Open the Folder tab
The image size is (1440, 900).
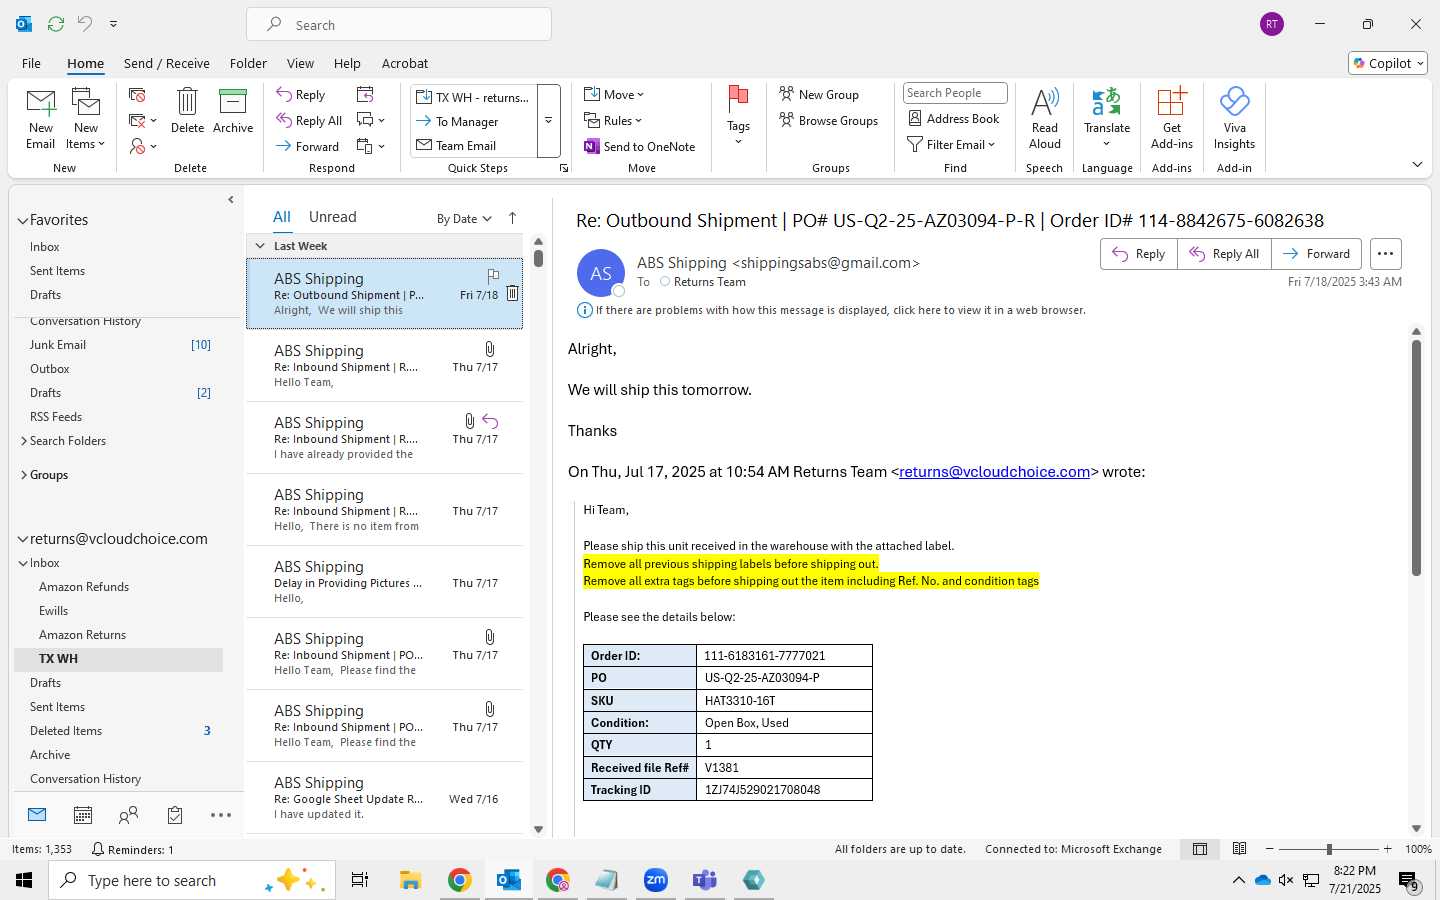coord(248,63)
